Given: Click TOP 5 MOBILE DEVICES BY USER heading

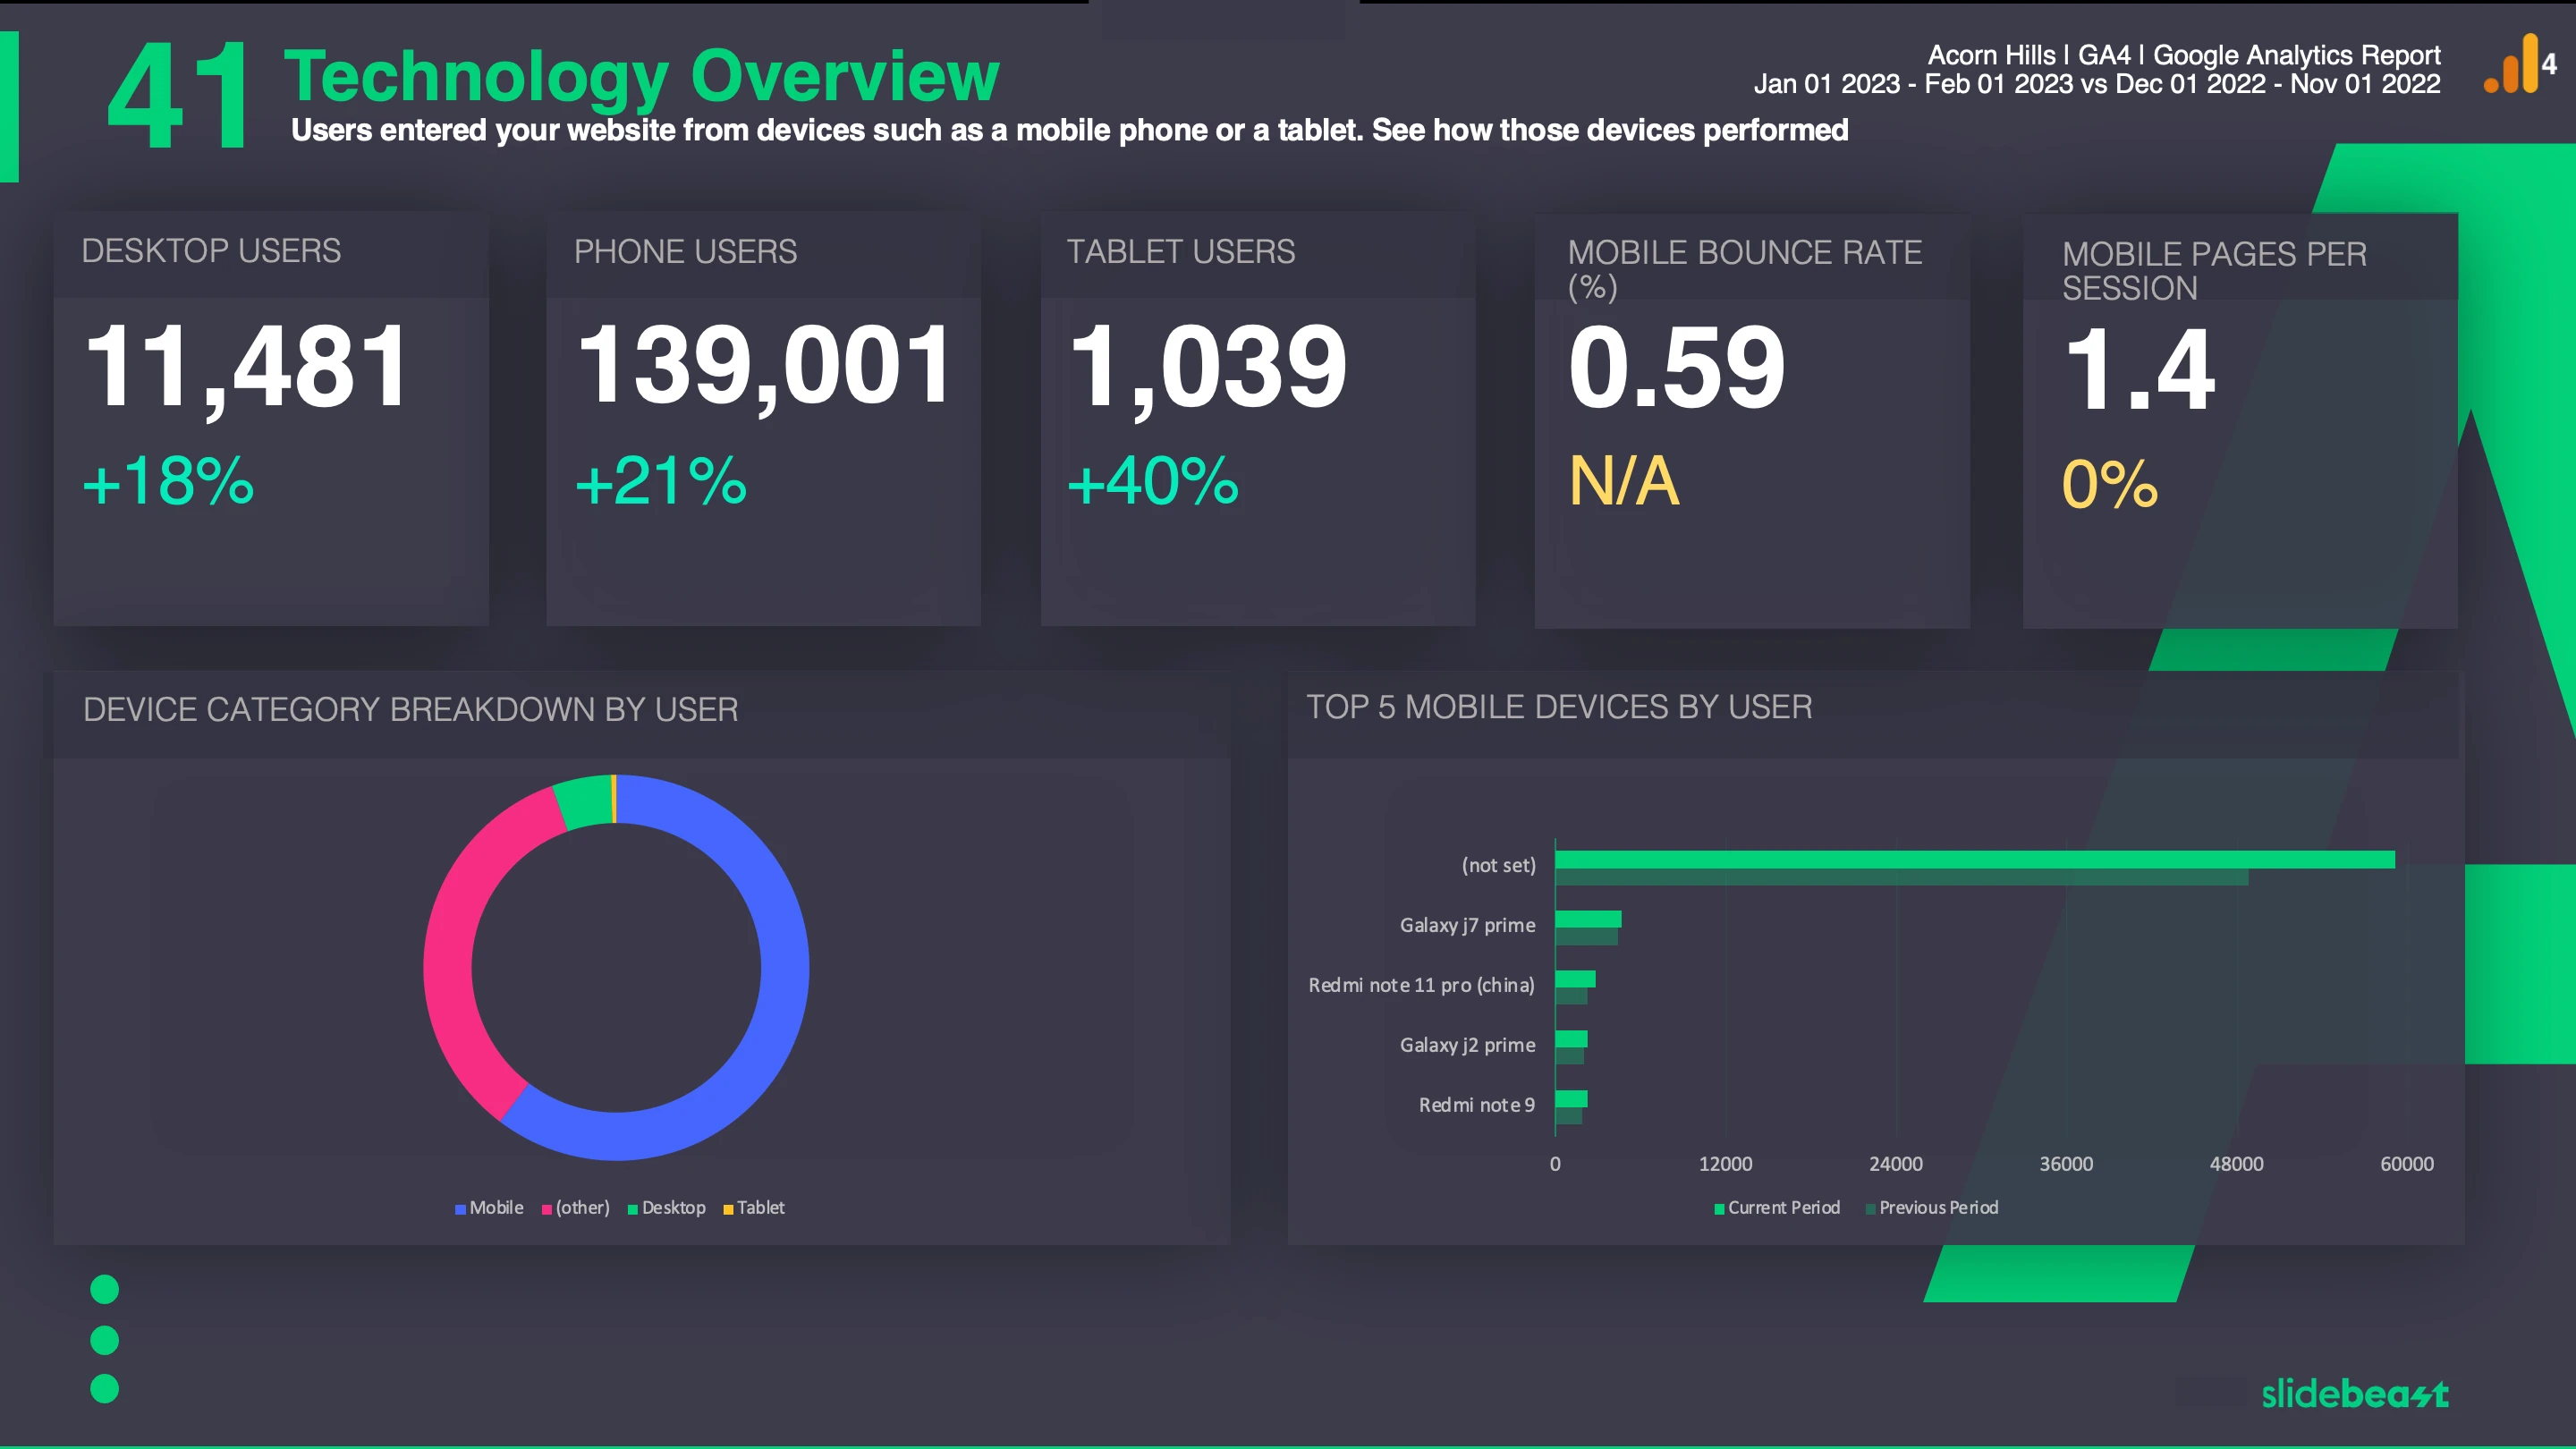Looking at the screenshot, I should click(x=1559, y=707).
